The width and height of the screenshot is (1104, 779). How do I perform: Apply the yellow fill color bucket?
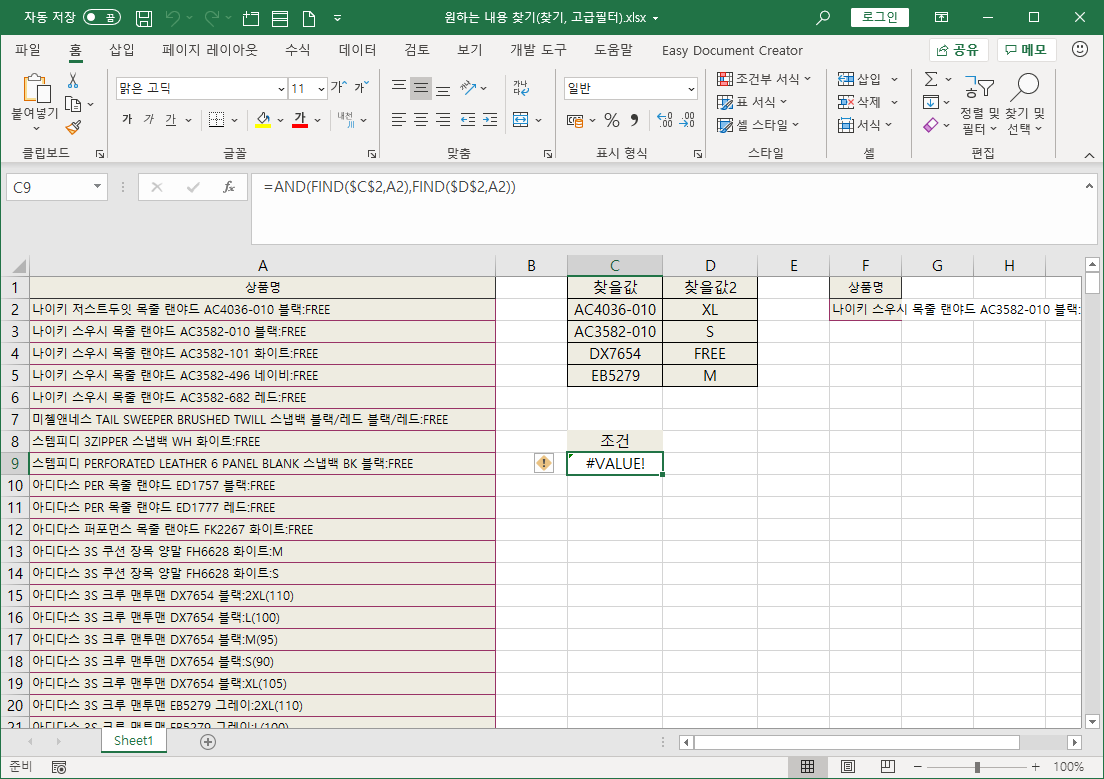tap(263, 120)
